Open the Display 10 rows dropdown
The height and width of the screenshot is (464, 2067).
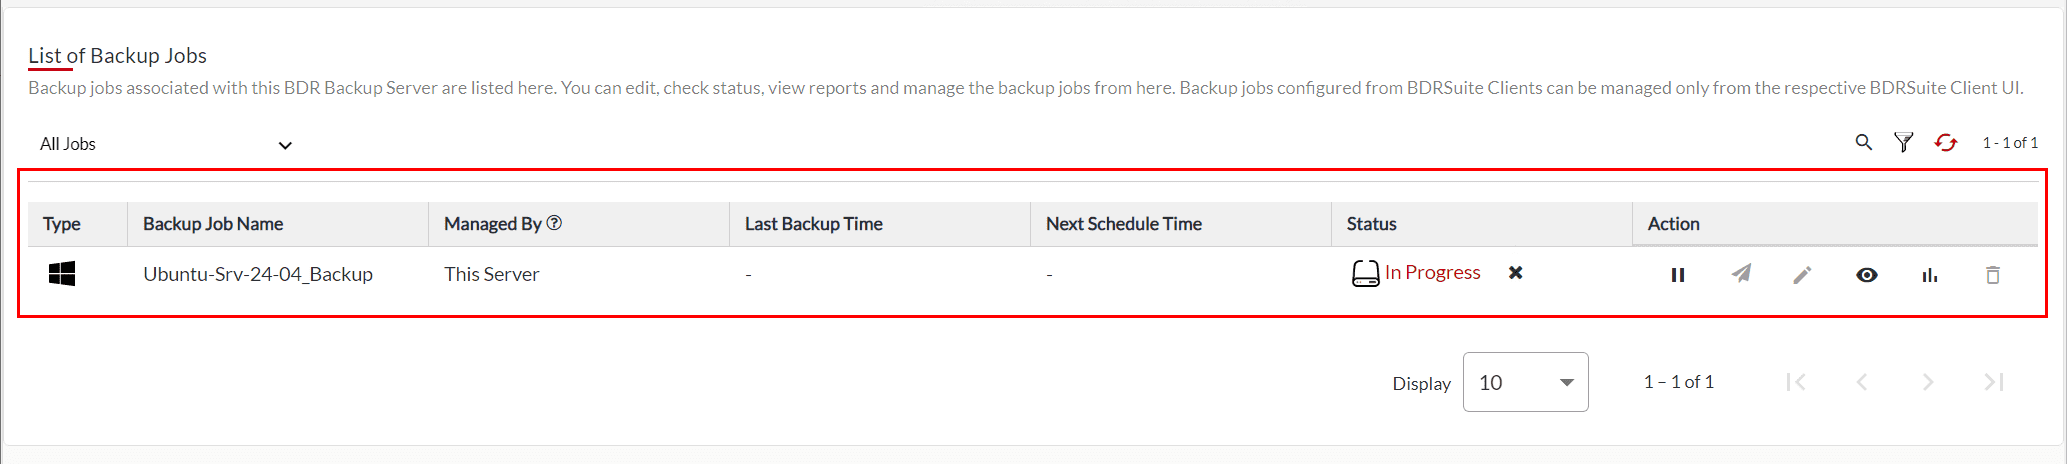click(1525, 382)
